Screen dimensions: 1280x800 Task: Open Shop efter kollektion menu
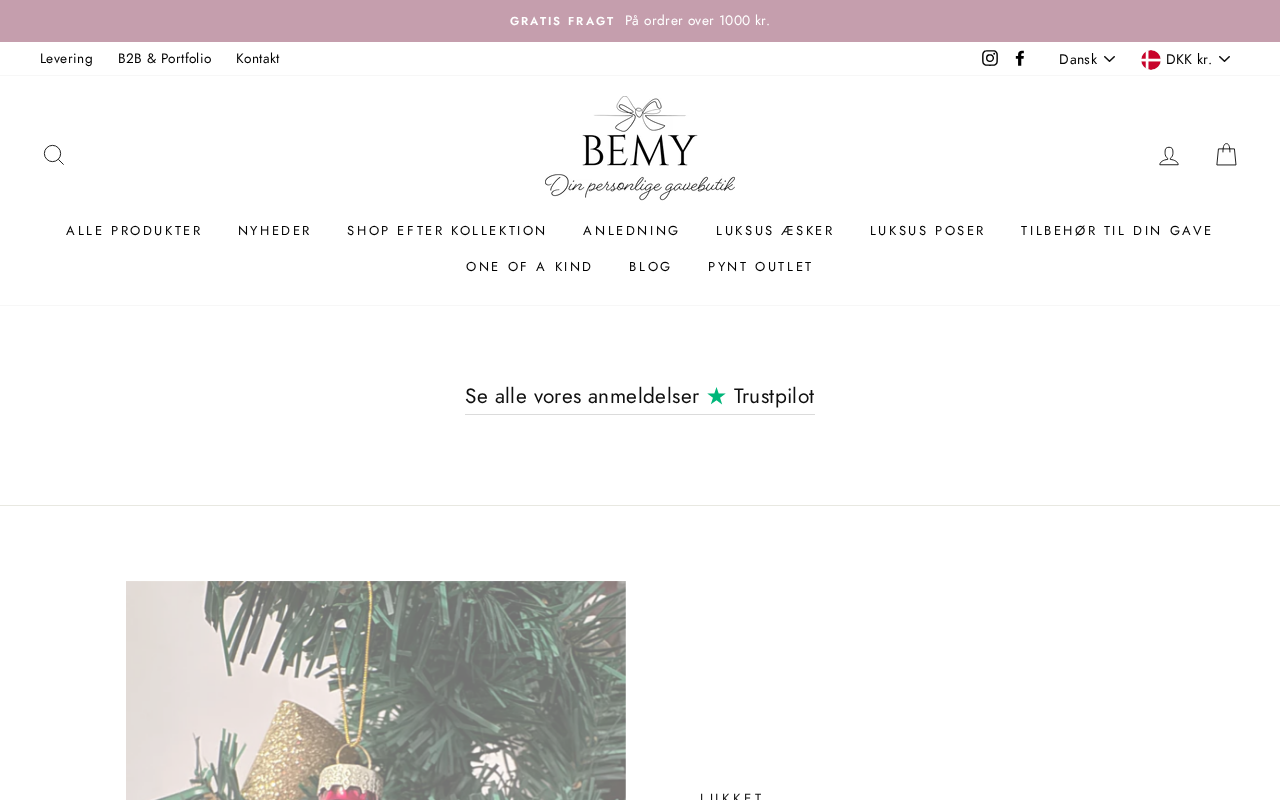pyautogui.click(x=447, y=231)
